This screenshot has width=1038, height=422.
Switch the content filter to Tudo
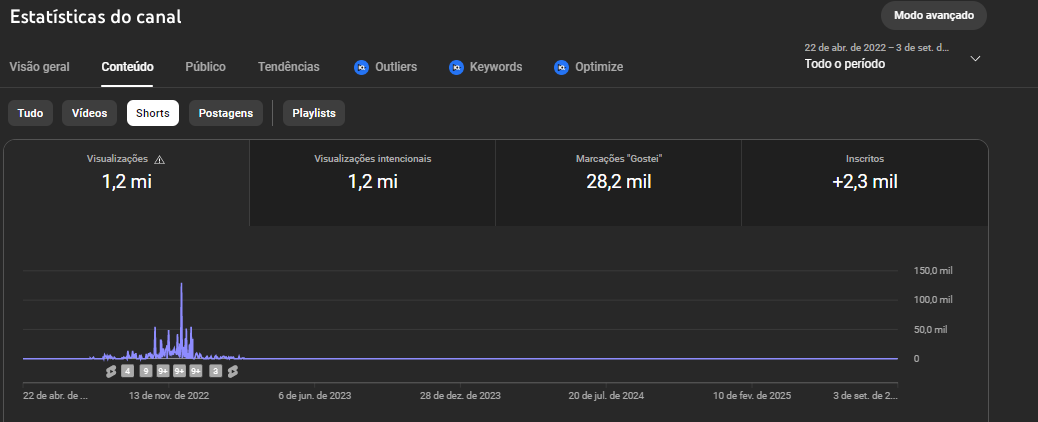[x=30, y=113]
